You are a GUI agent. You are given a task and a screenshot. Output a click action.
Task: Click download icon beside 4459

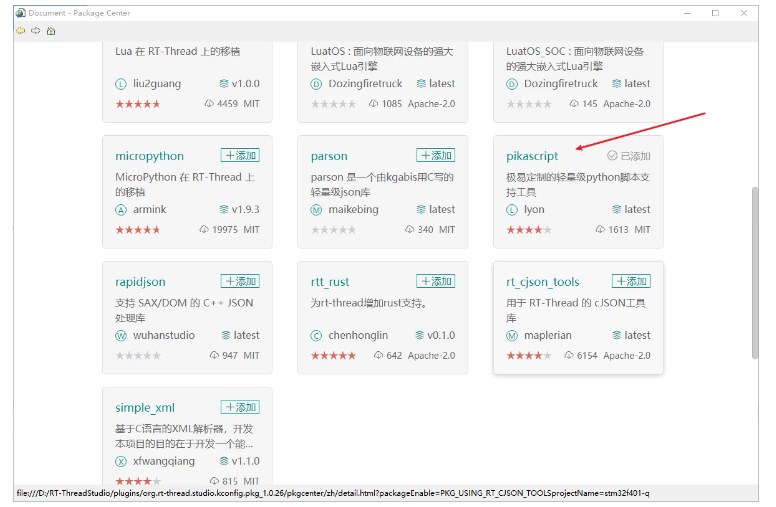point(209,103)
